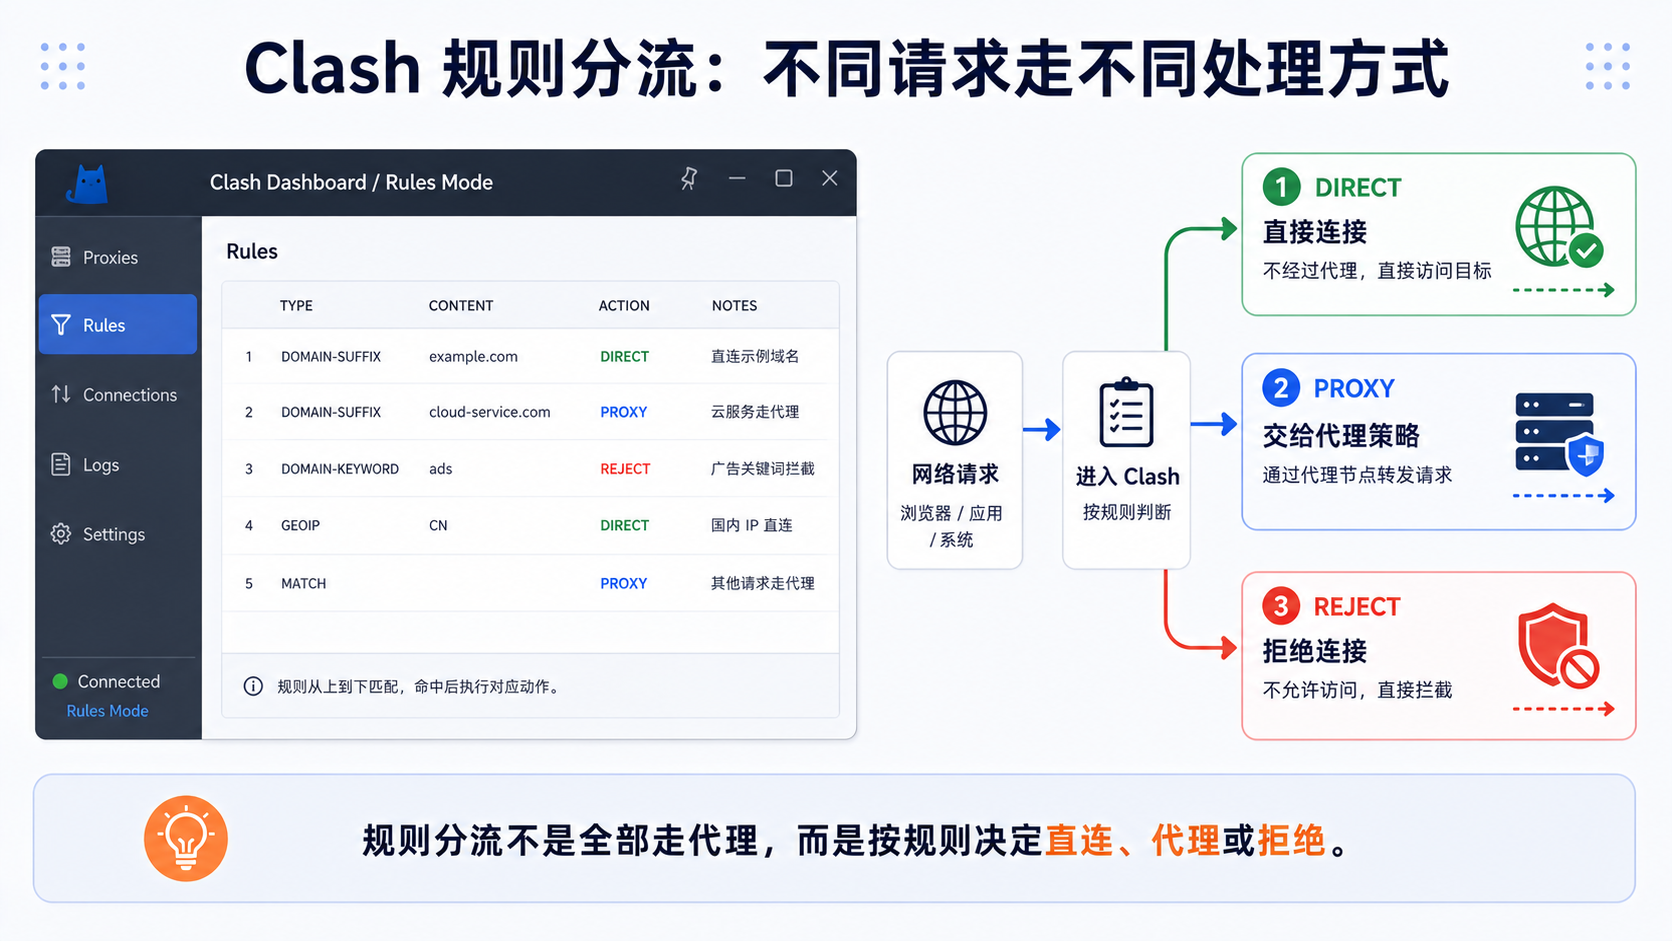The width and height of the screenshot is (1672, 941).
Task: Select the Rules sidebar item
Action: click(117, 324)
